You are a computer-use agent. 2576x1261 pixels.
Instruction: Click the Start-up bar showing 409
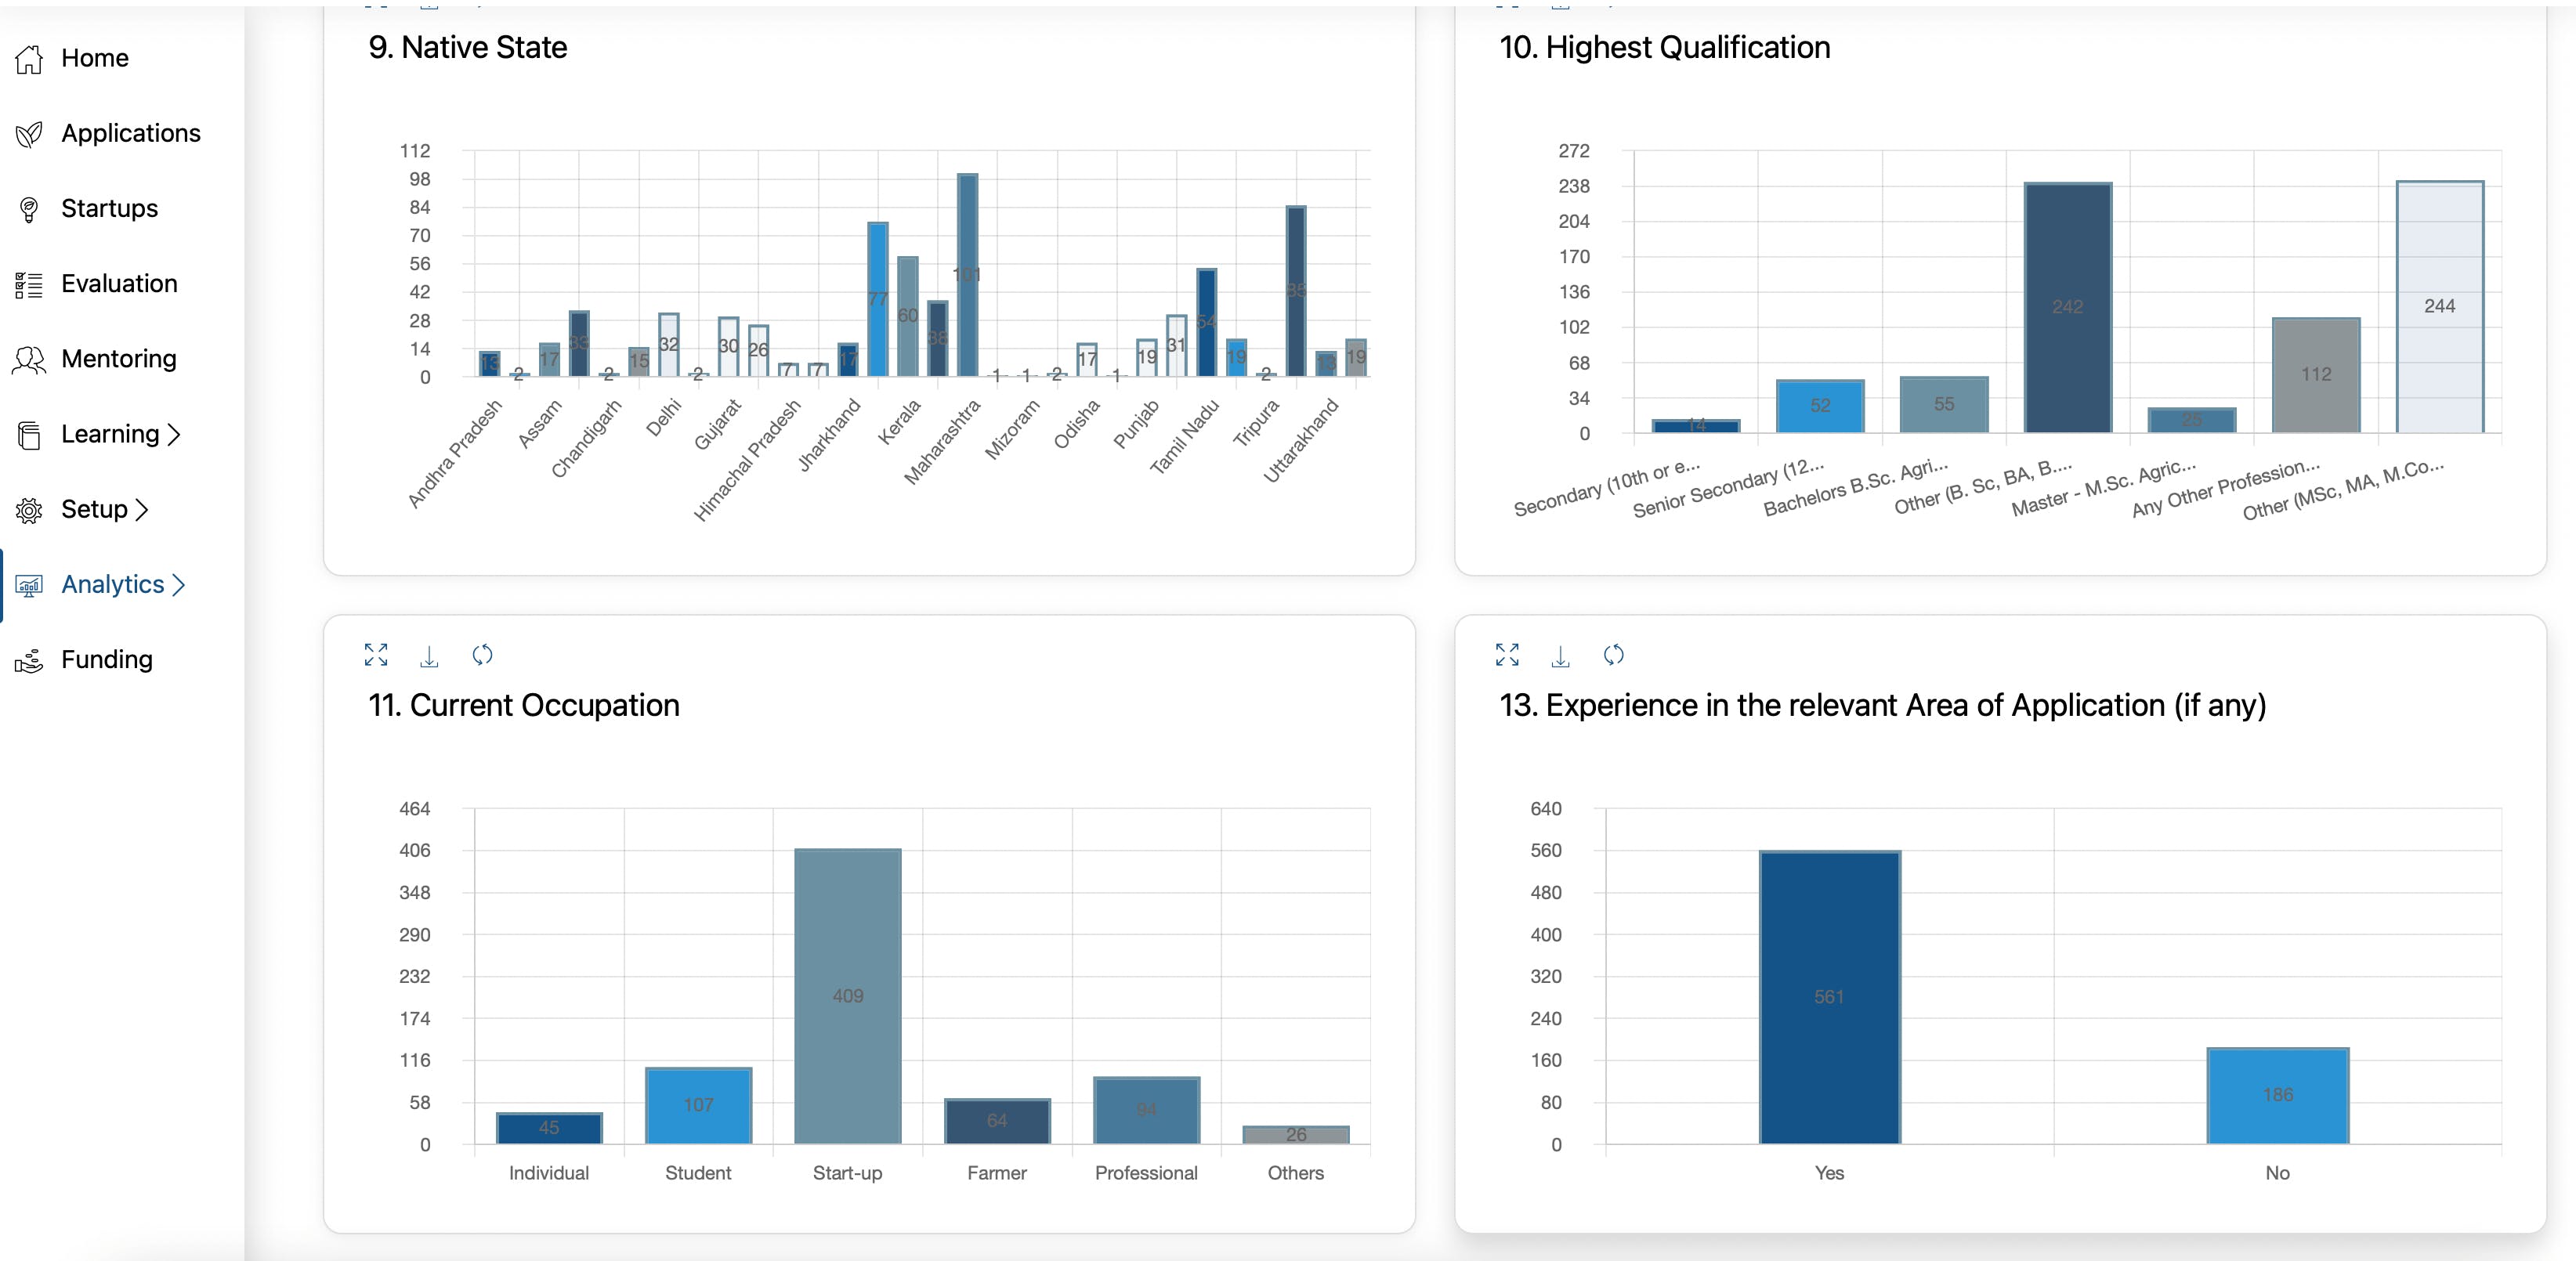847,996
